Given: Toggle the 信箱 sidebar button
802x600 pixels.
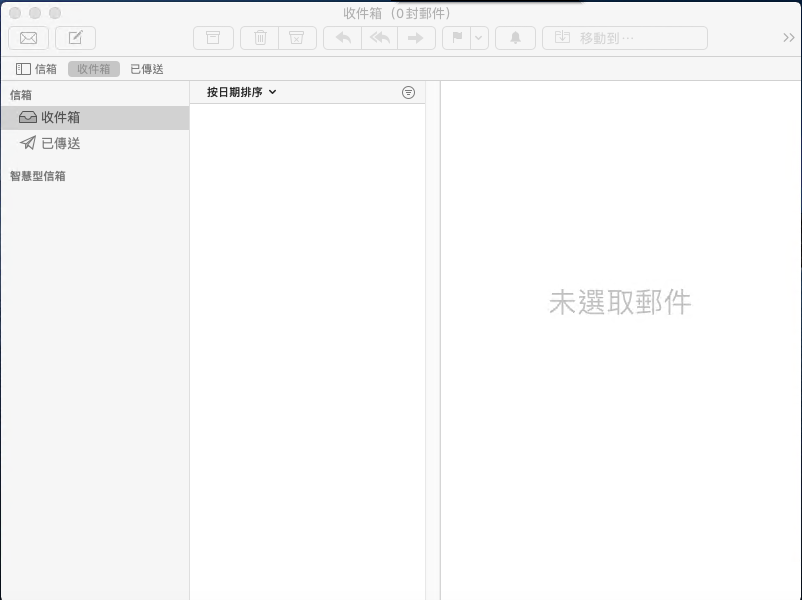Looking at the screenshot, I should click(36, 69).
